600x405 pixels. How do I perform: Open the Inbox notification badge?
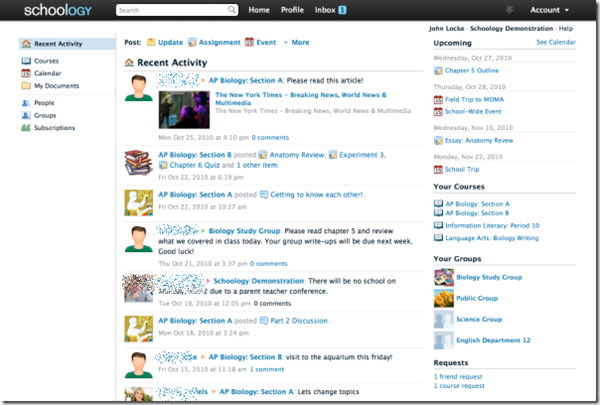click(342, 10)
